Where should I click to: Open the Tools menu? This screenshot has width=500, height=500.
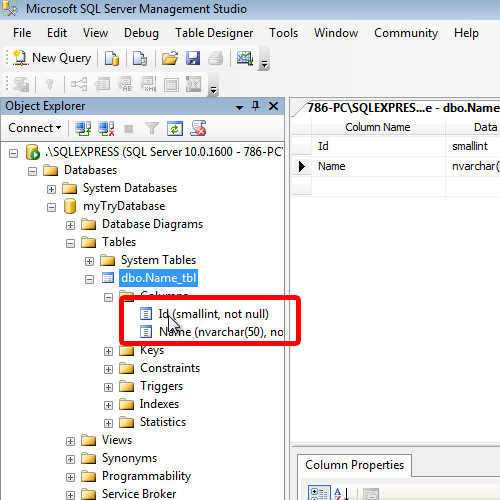pos(283,33)
